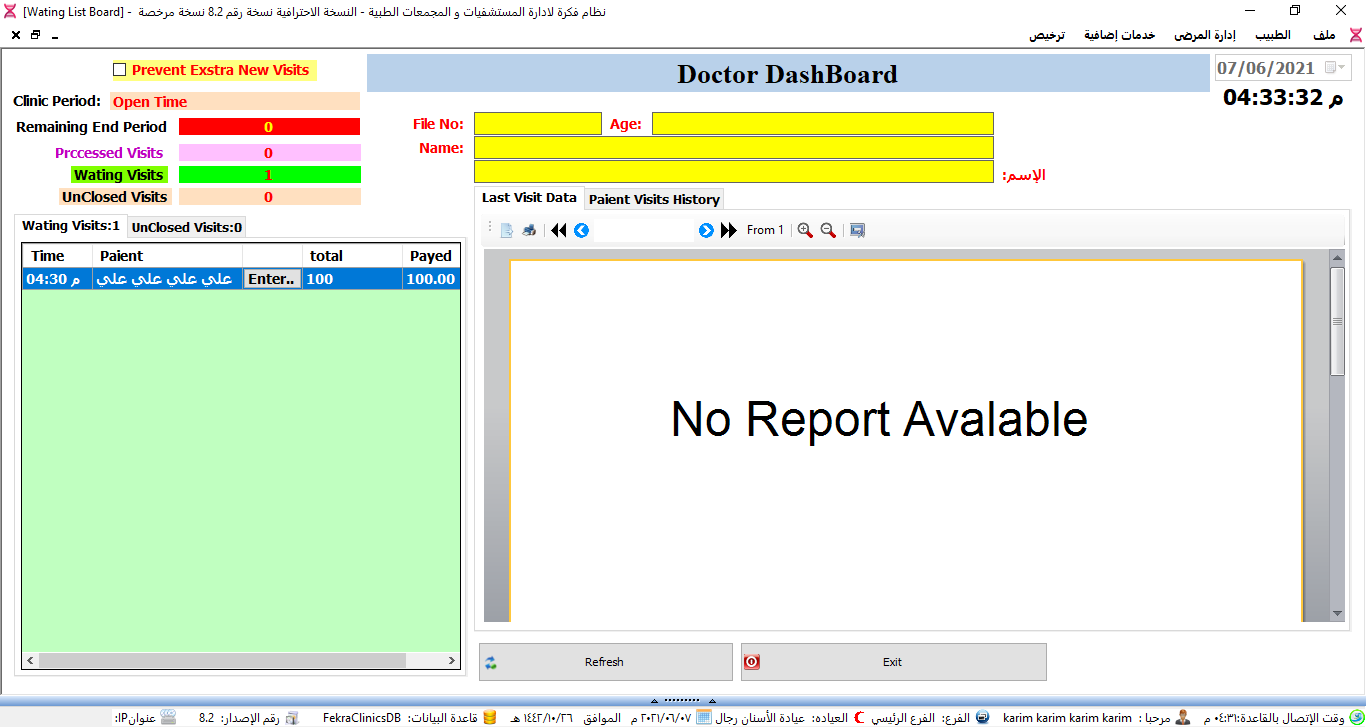1366x728 pixels.
Task: Jump to last report page
Action: click(728, 230)
